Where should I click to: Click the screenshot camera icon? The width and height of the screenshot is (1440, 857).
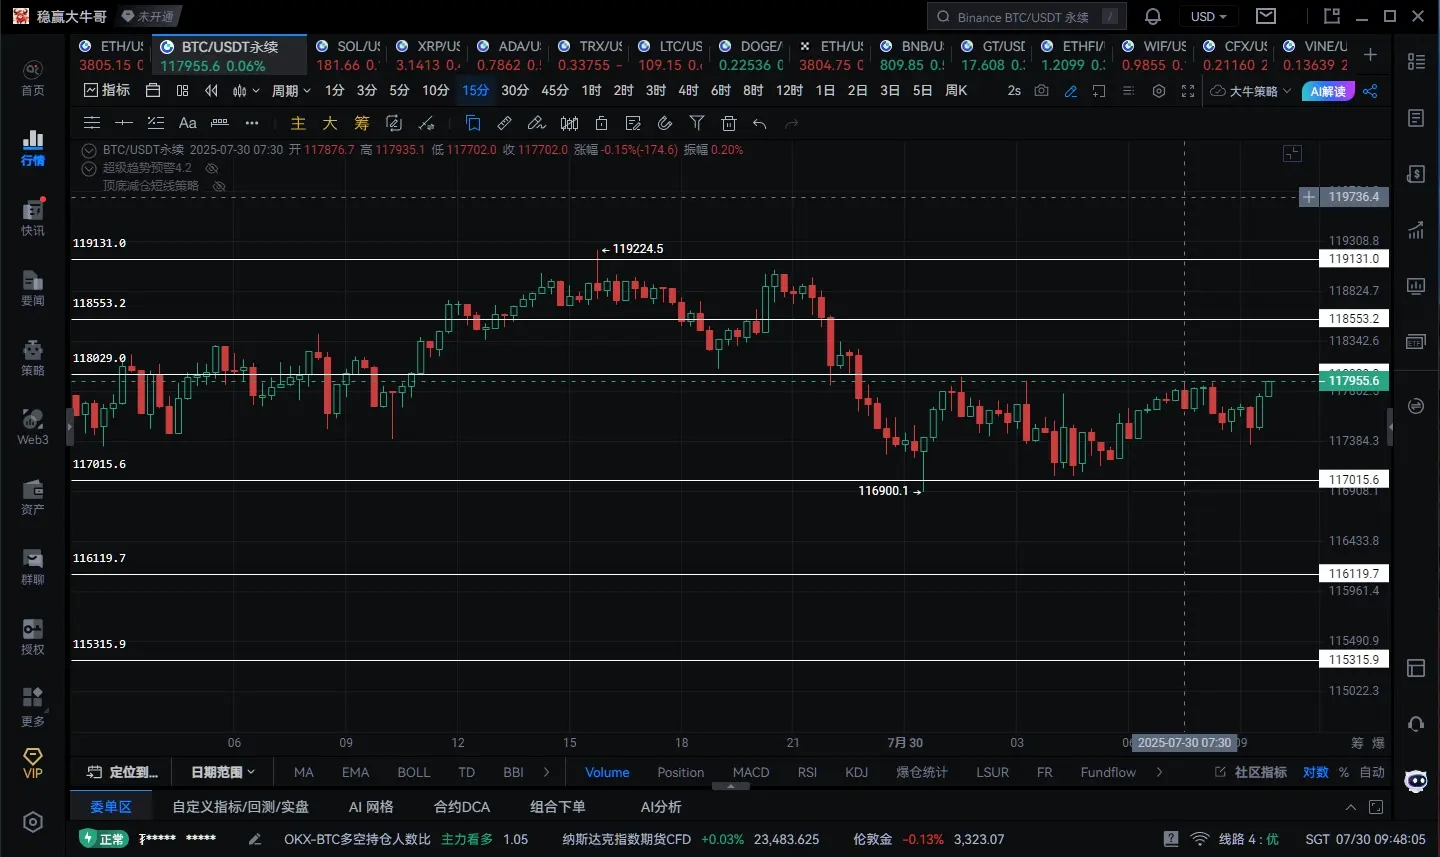(1042, 91)
